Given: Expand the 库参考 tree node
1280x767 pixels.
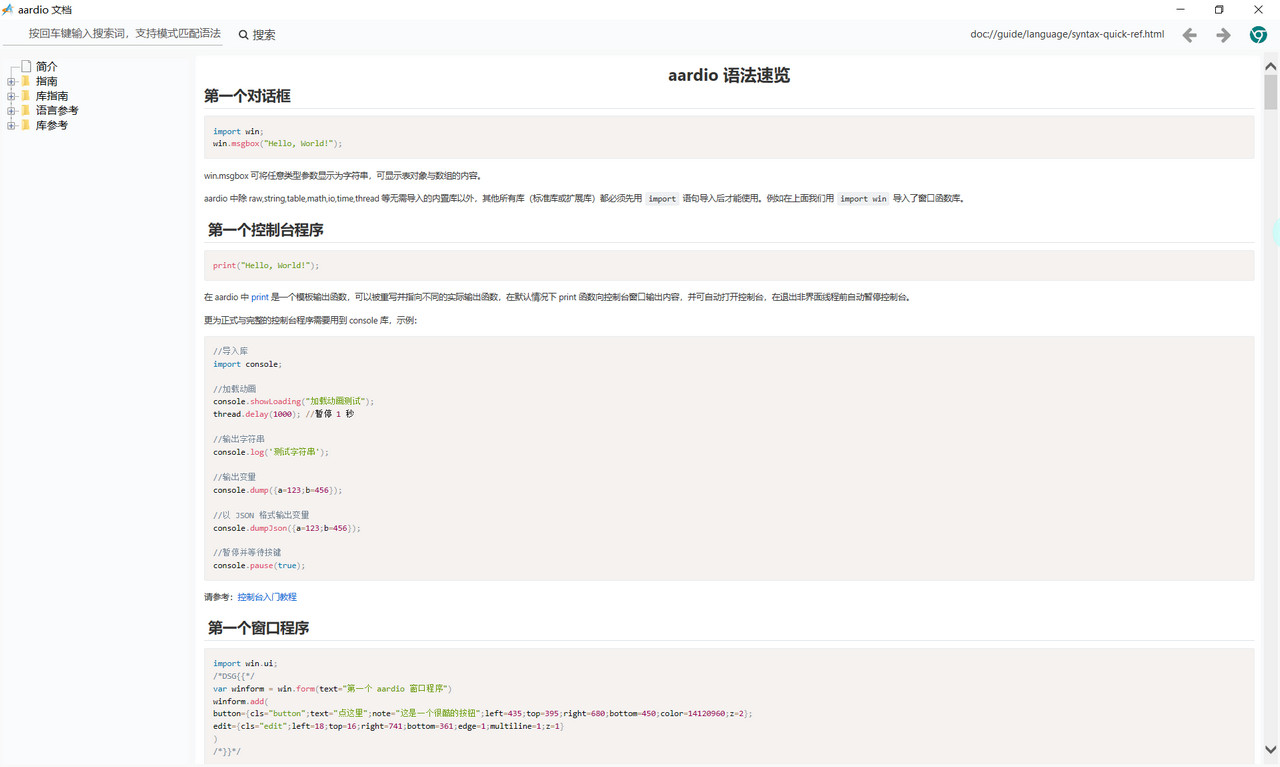Looking at the screenshot, I should (11, 126).
